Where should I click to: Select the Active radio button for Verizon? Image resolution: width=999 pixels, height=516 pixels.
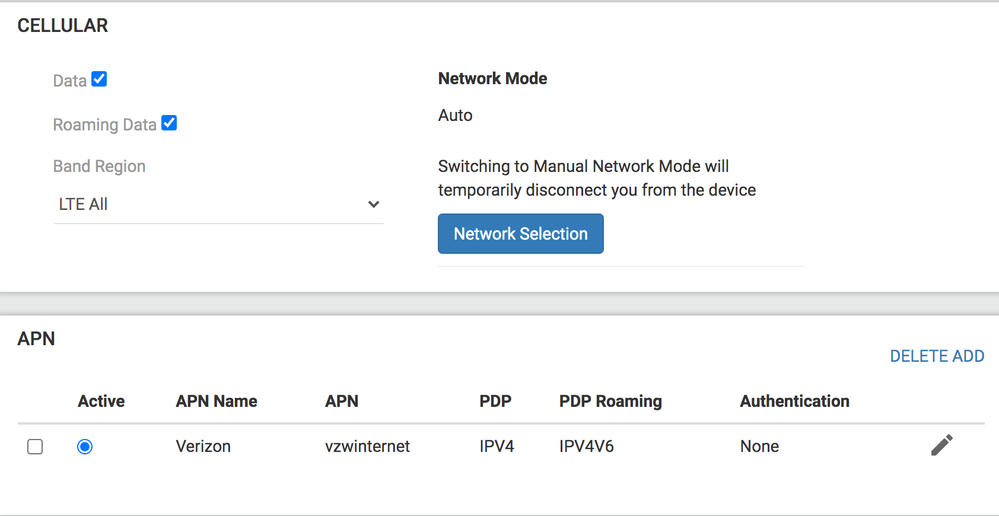85,447
